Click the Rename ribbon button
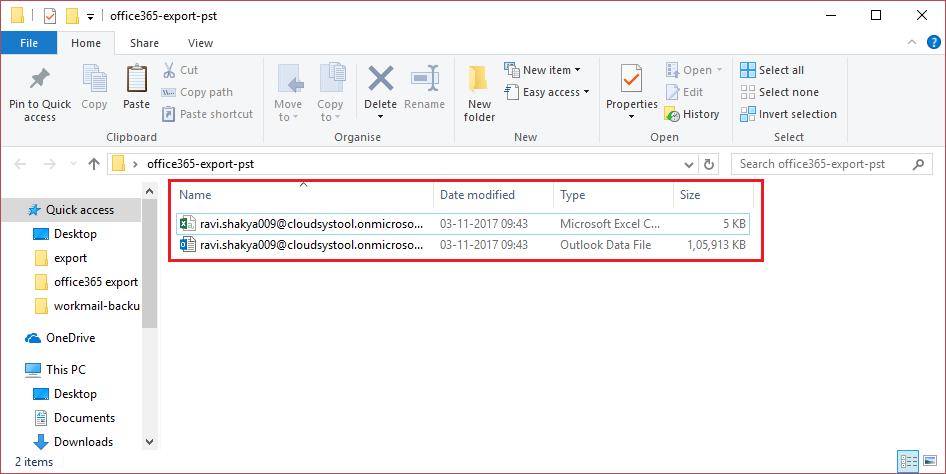Image resolution: width=946 pixels, height=474 pixels. [x=424, y=87]
